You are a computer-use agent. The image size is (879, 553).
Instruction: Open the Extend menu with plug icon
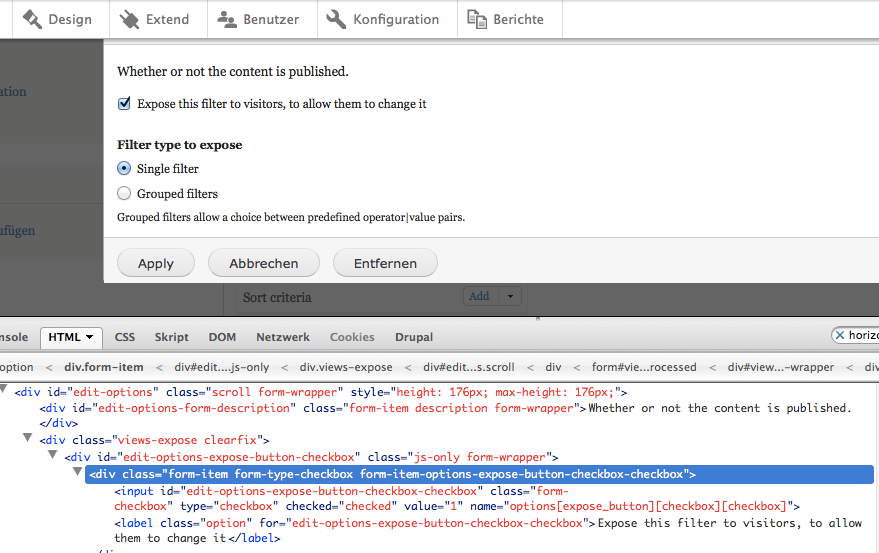click(x=155, y=19)
